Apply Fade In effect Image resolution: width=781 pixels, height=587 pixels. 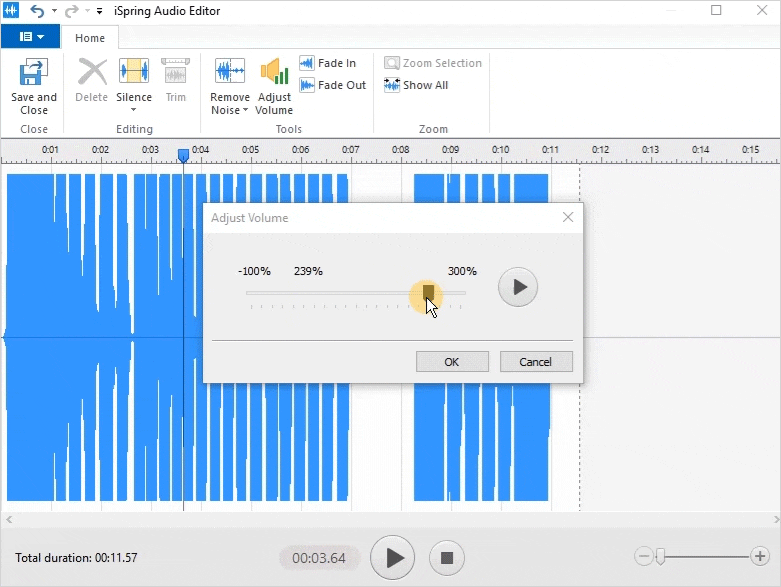pos(328,63)
